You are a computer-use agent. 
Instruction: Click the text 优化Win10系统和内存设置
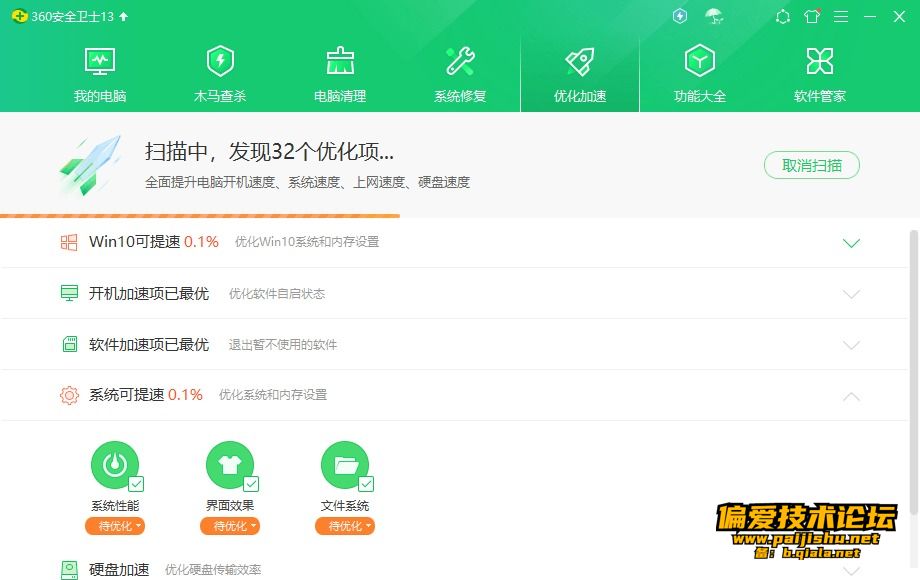tap(307, 242)
